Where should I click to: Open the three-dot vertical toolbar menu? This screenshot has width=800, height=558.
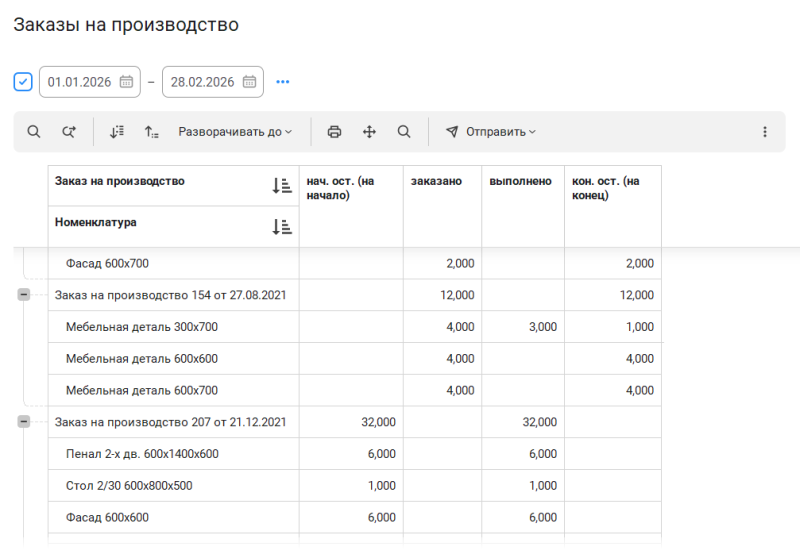coord(765,132)
